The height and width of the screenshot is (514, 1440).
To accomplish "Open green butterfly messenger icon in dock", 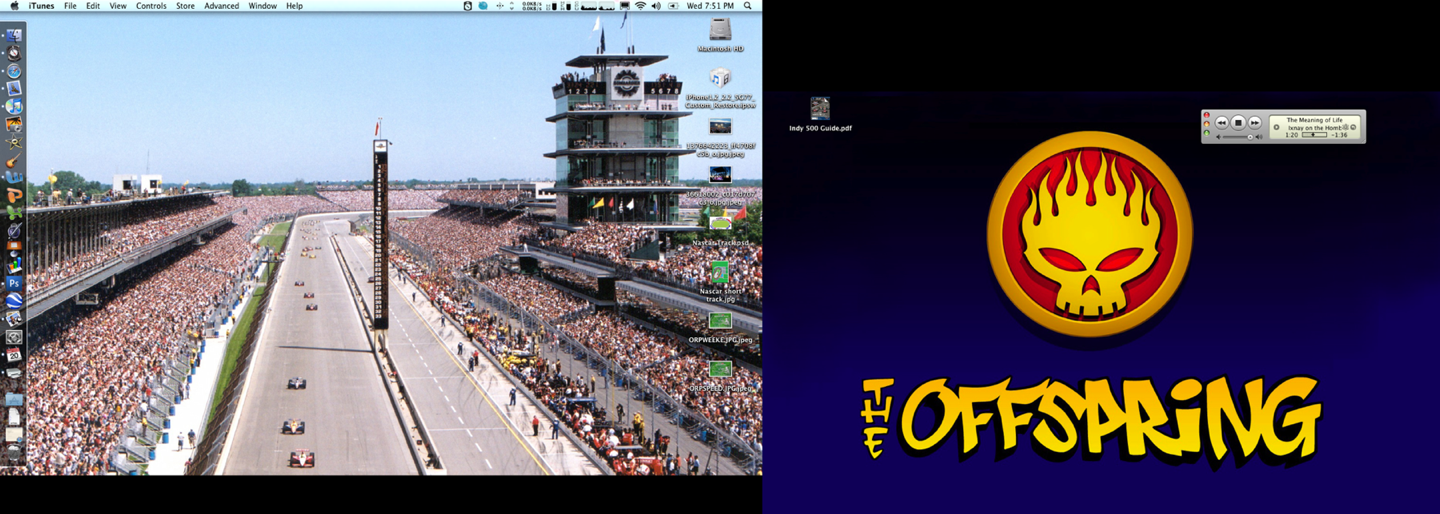I will tap(14, 212).
